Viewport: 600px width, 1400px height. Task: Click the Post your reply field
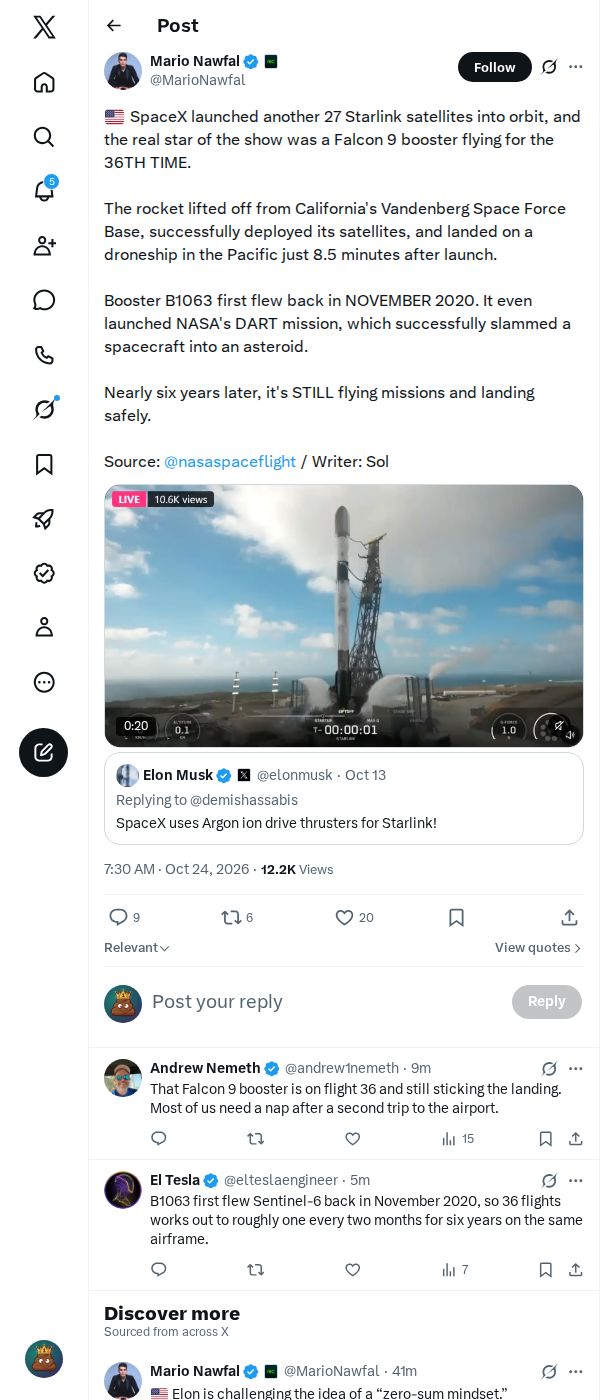[326, 1002]
